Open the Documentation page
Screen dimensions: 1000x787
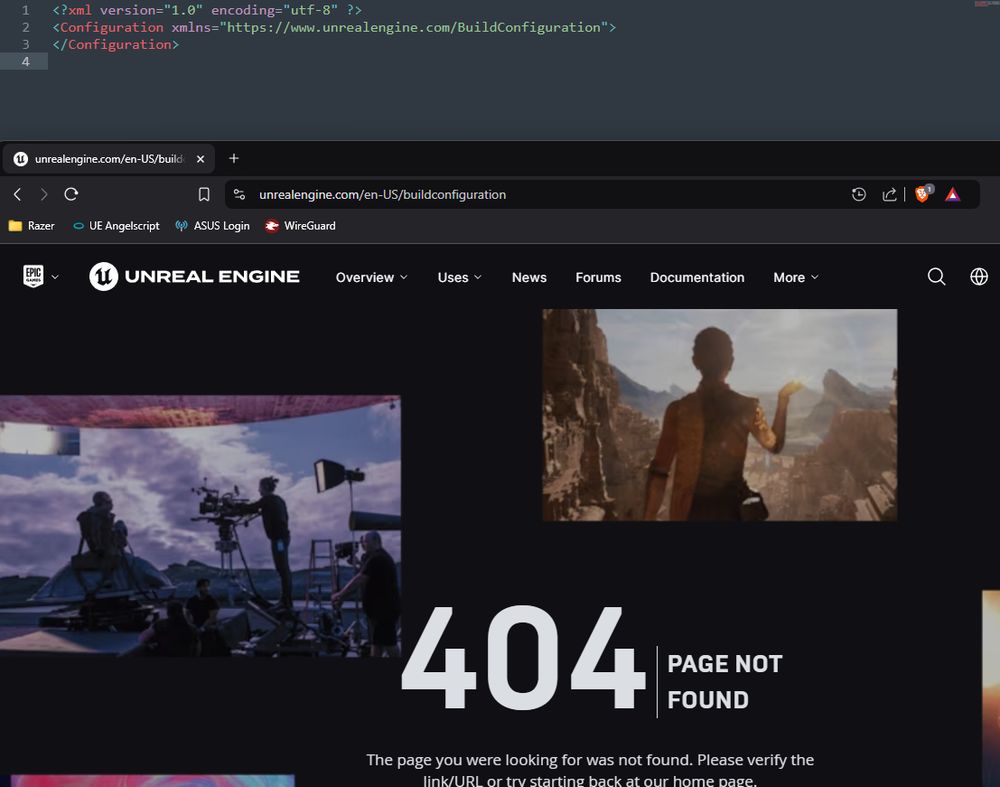coord(697,277)
